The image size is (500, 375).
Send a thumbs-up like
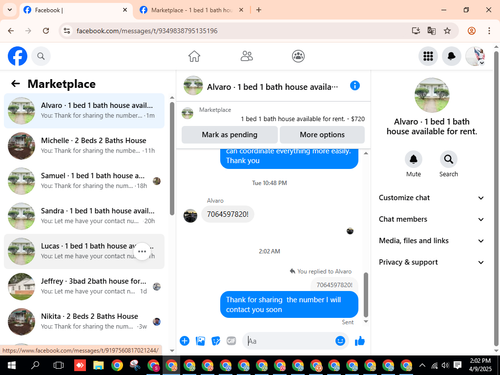(360, 341)
